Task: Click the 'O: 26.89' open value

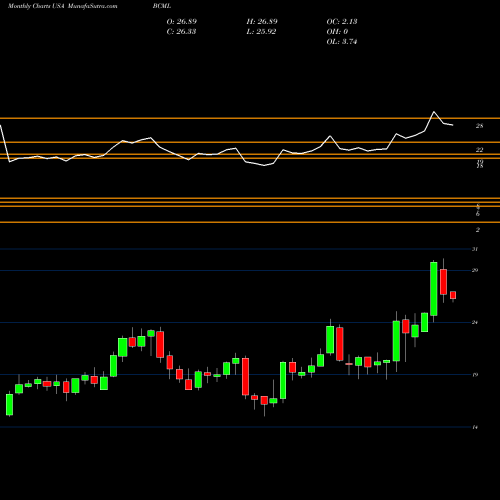Action: point(182,22)
